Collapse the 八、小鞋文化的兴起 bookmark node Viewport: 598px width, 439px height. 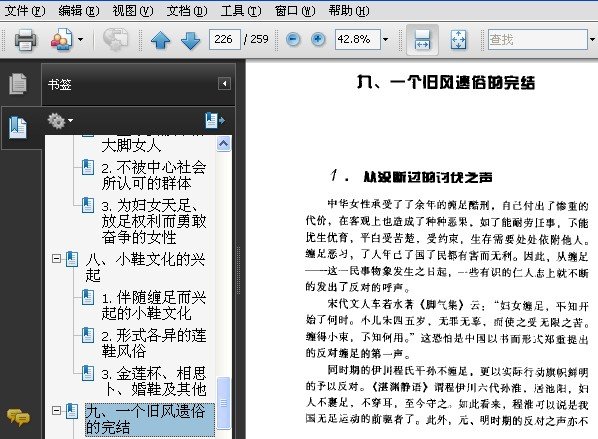tap(56, 259)
